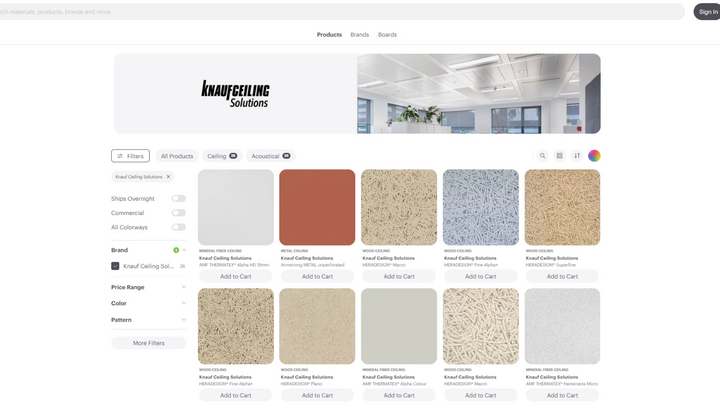This screenshot has height=405, width=720.
Task: Click the Sign In button
Action: [x=708, y=12]
